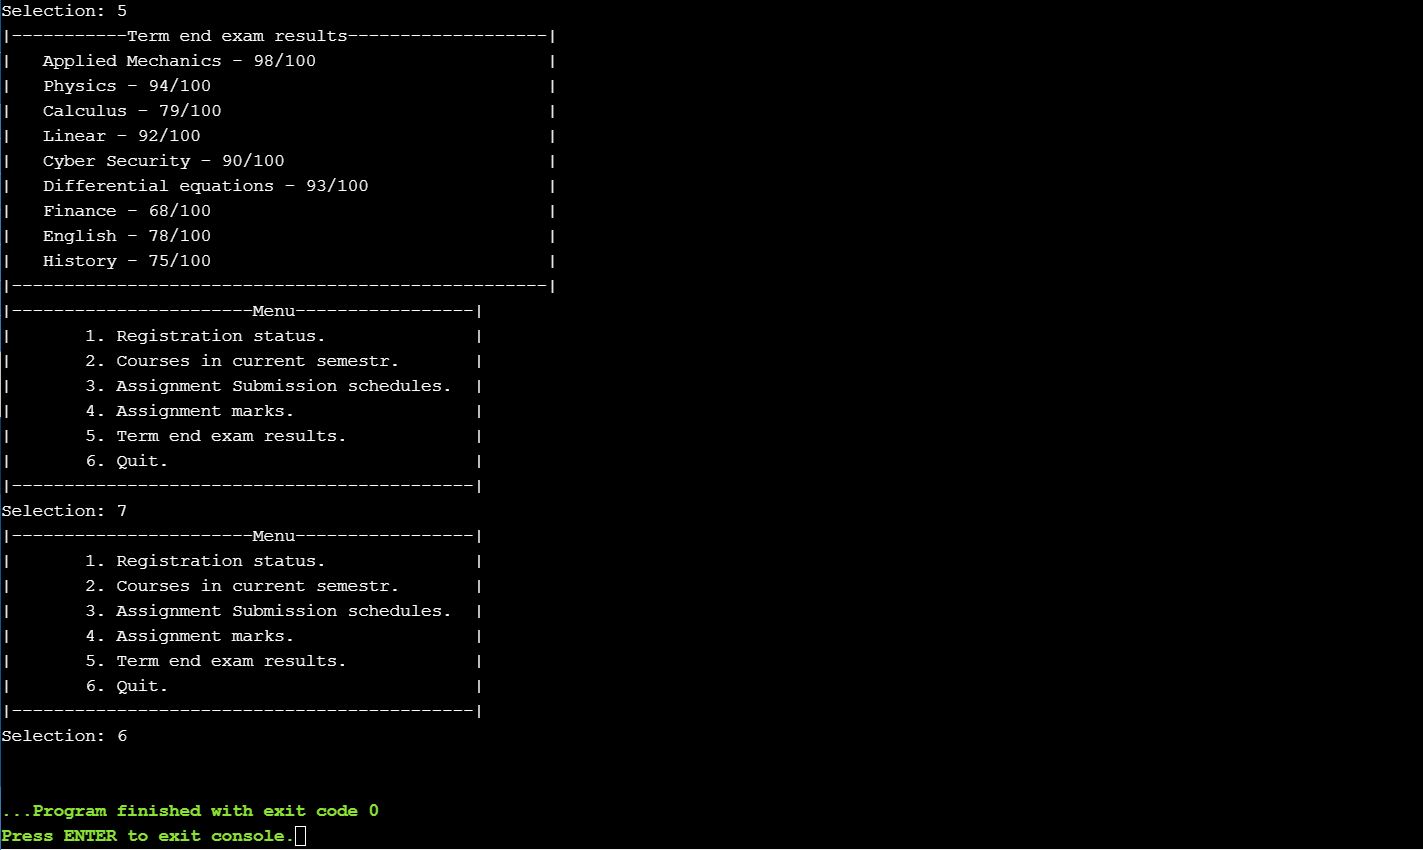Click 'Registration status' in menu below Selection: 7
This screenshot has height=850, width=1423.
point(220,561)
